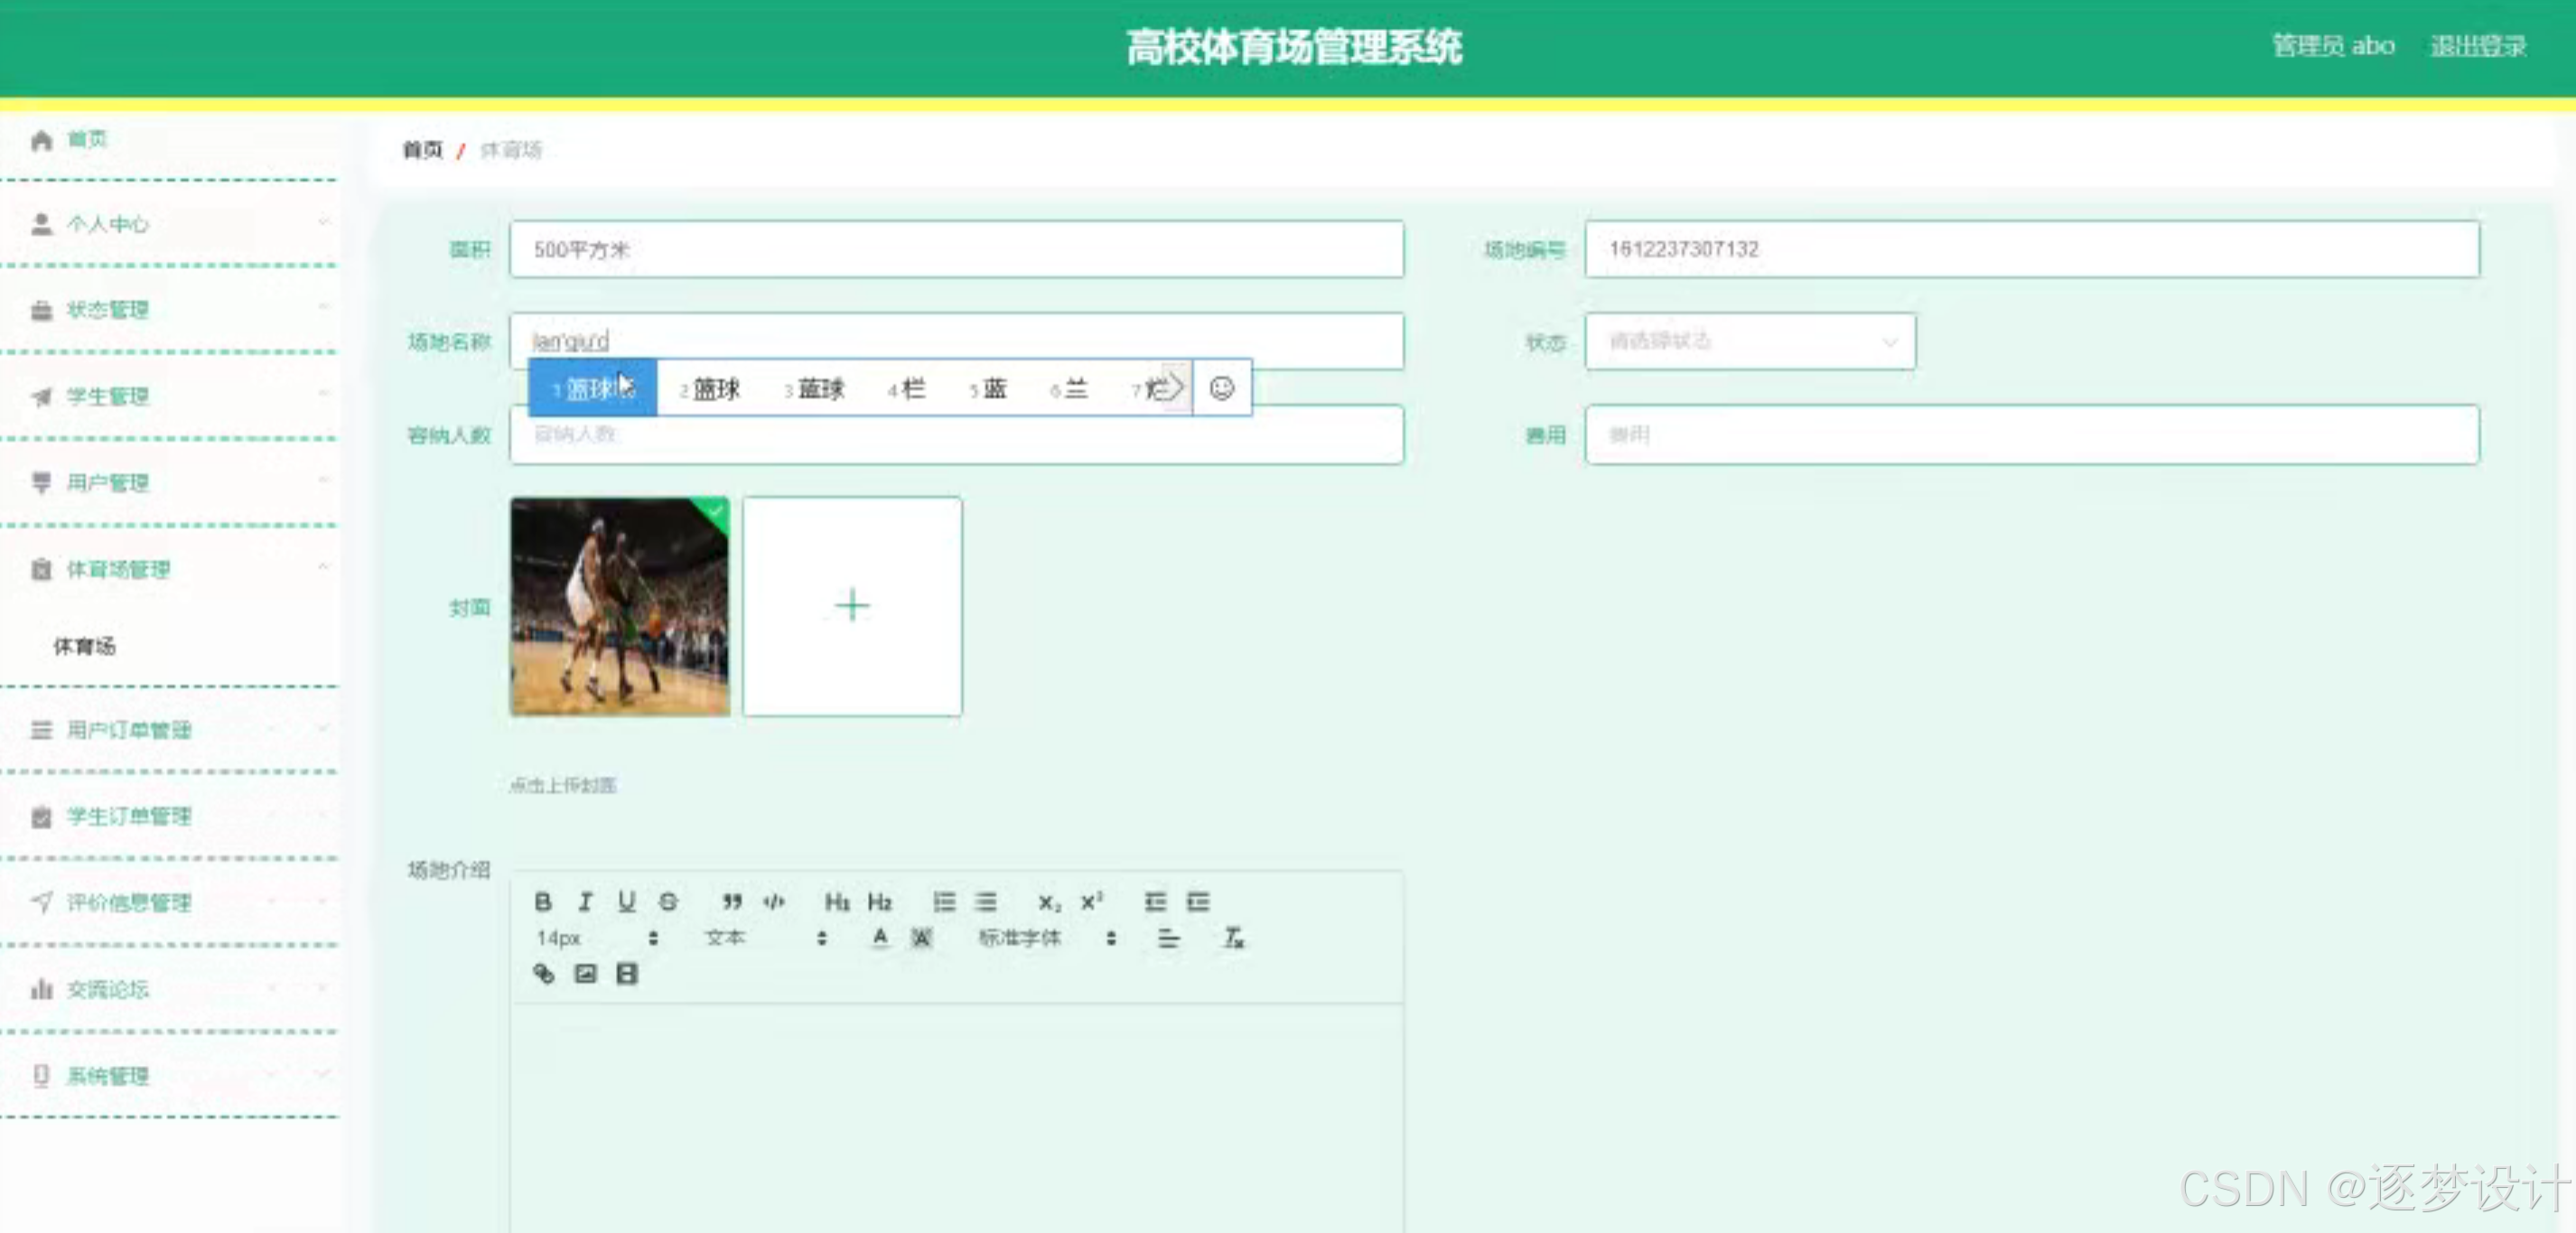Click the plus box to upload cover

[852, 606]
